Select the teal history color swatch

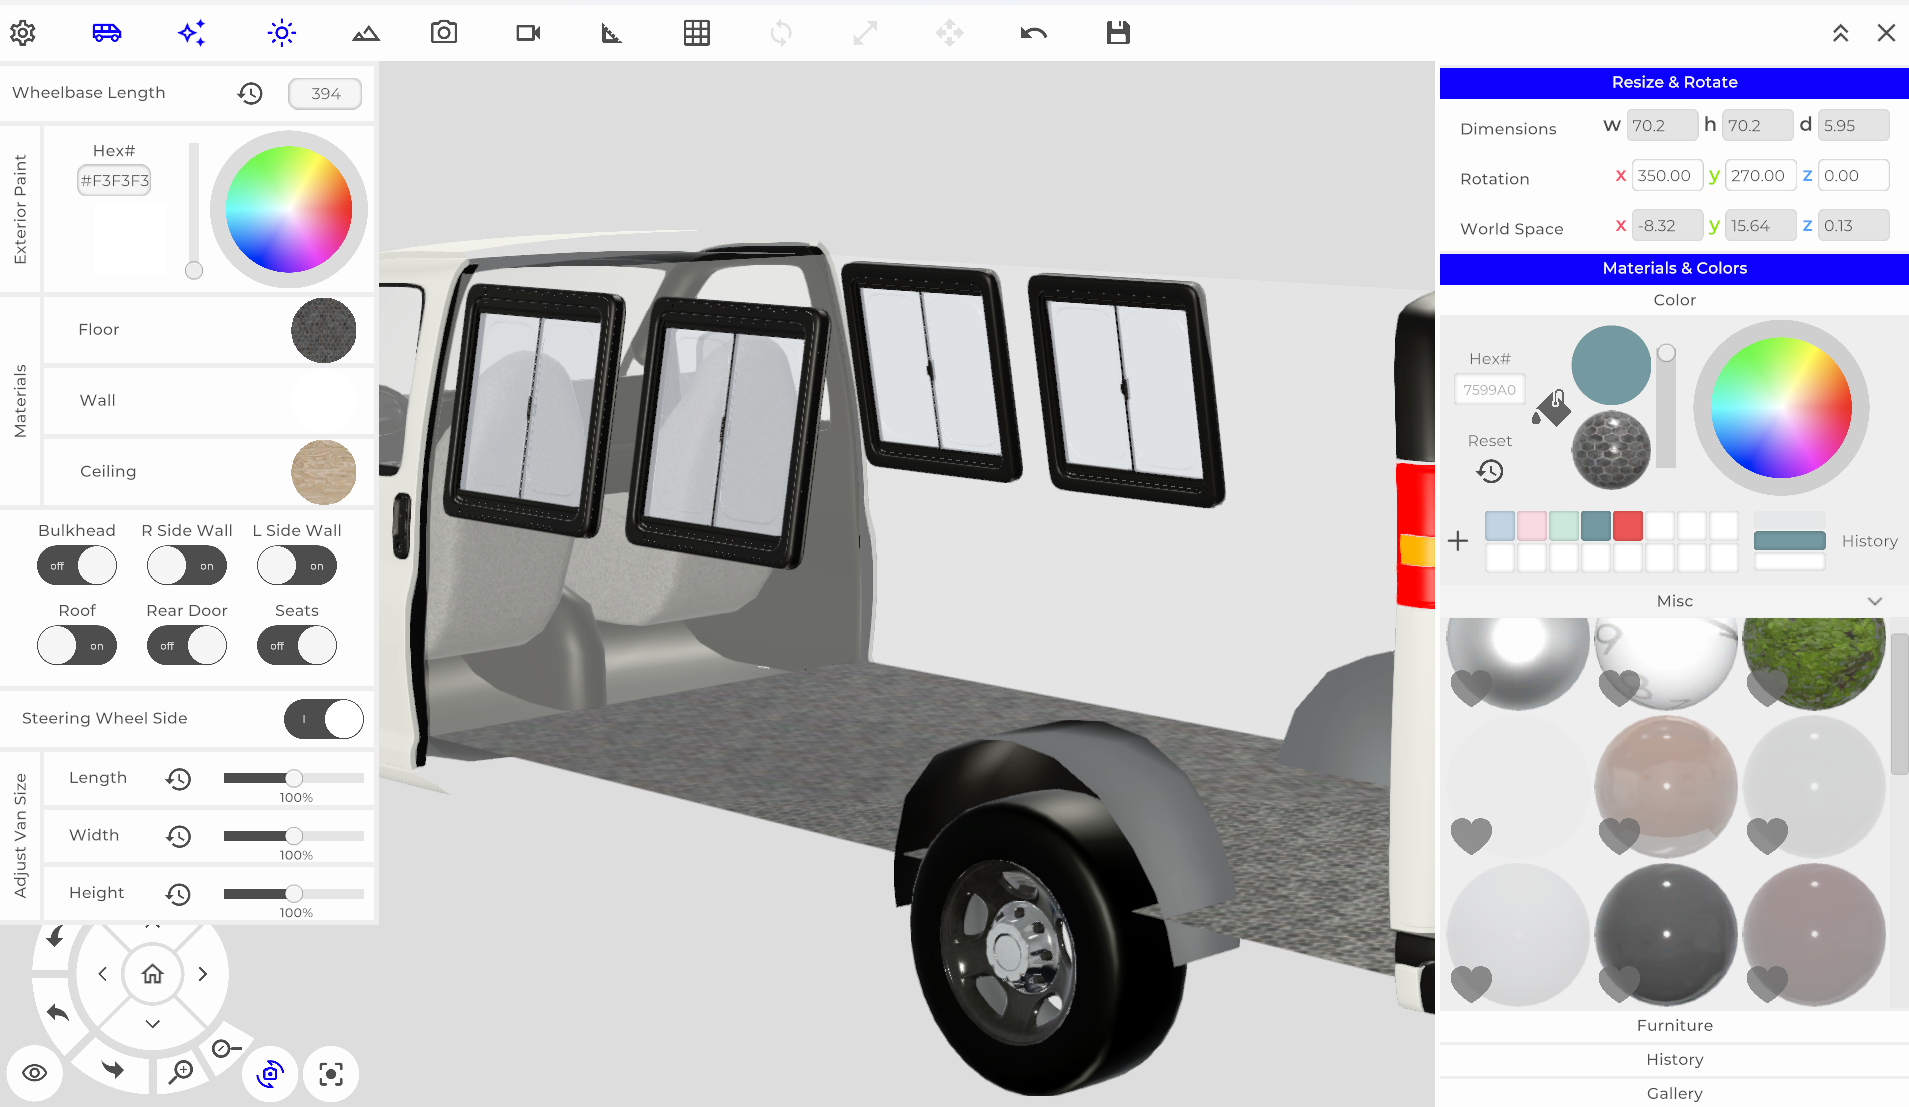click(1790, 541)
